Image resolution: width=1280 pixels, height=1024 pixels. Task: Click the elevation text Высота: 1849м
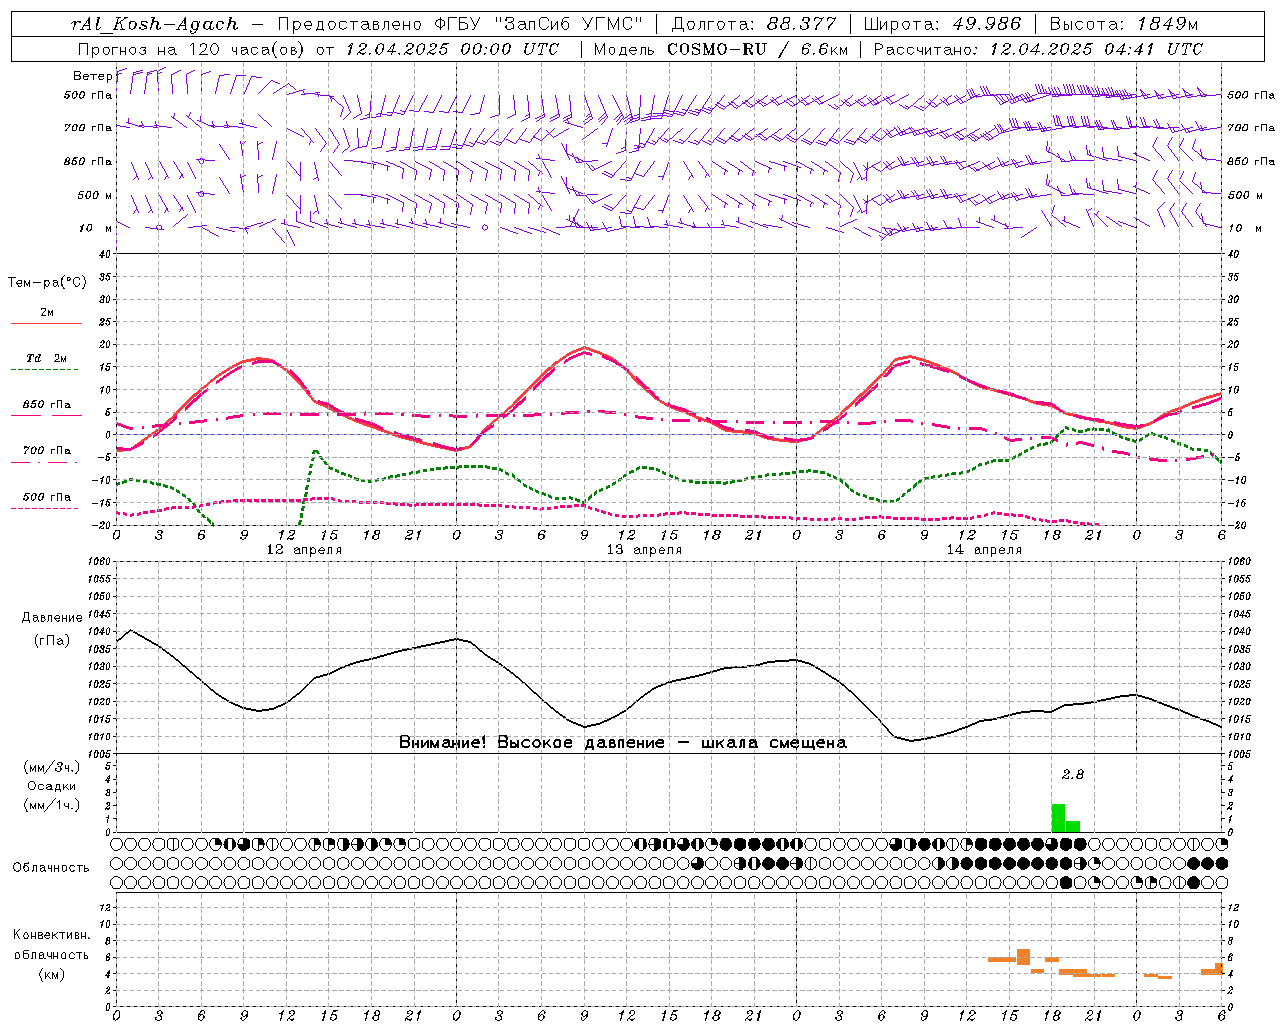(x=1125, y=24)
